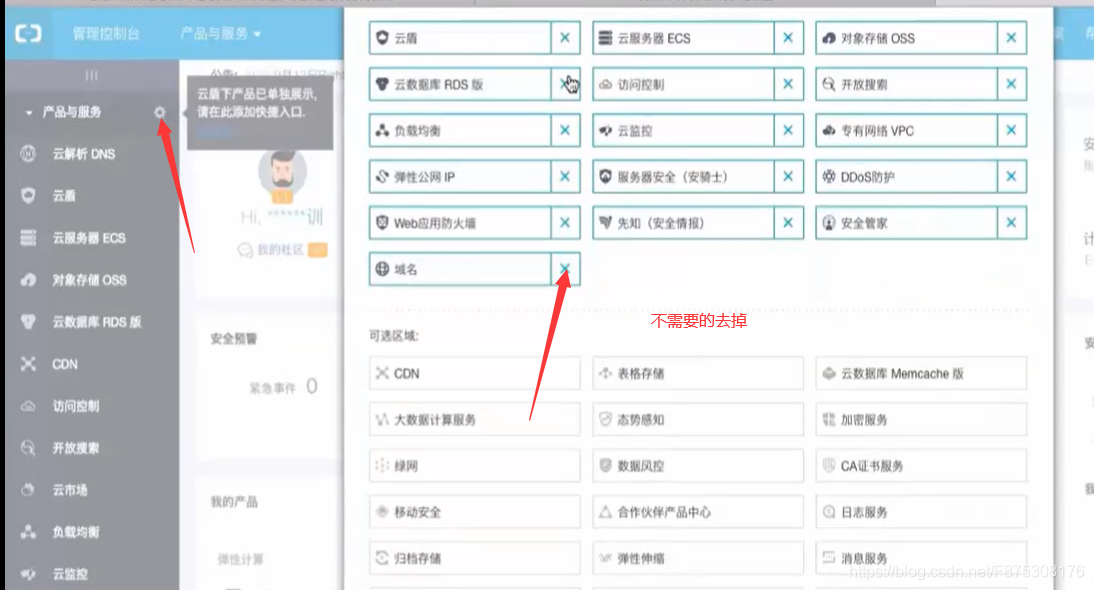Remove 安全管家 from selected shortcuts
Image resolution: width=1094 pixels, height=590 pixels.
coord(1012,222)
